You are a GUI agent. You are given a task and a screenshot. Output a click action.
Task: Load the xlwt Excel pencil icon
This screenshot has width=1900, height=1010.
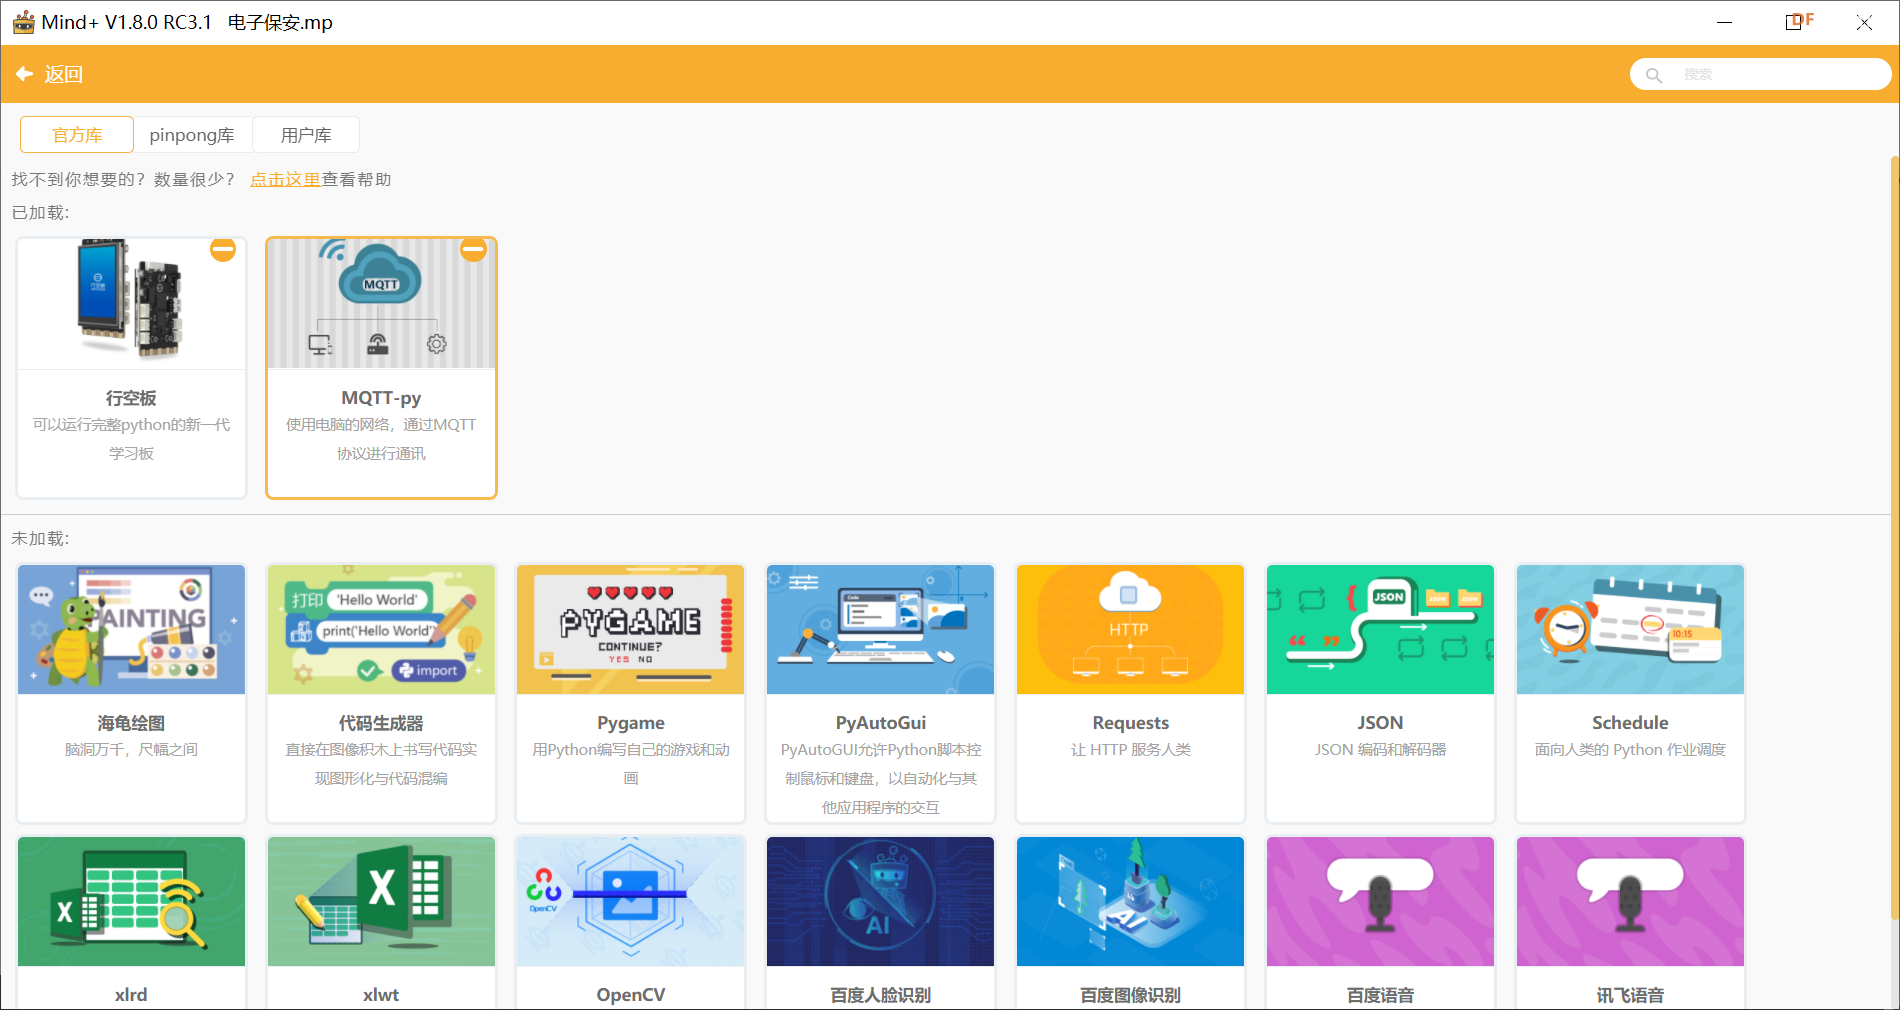381,901
